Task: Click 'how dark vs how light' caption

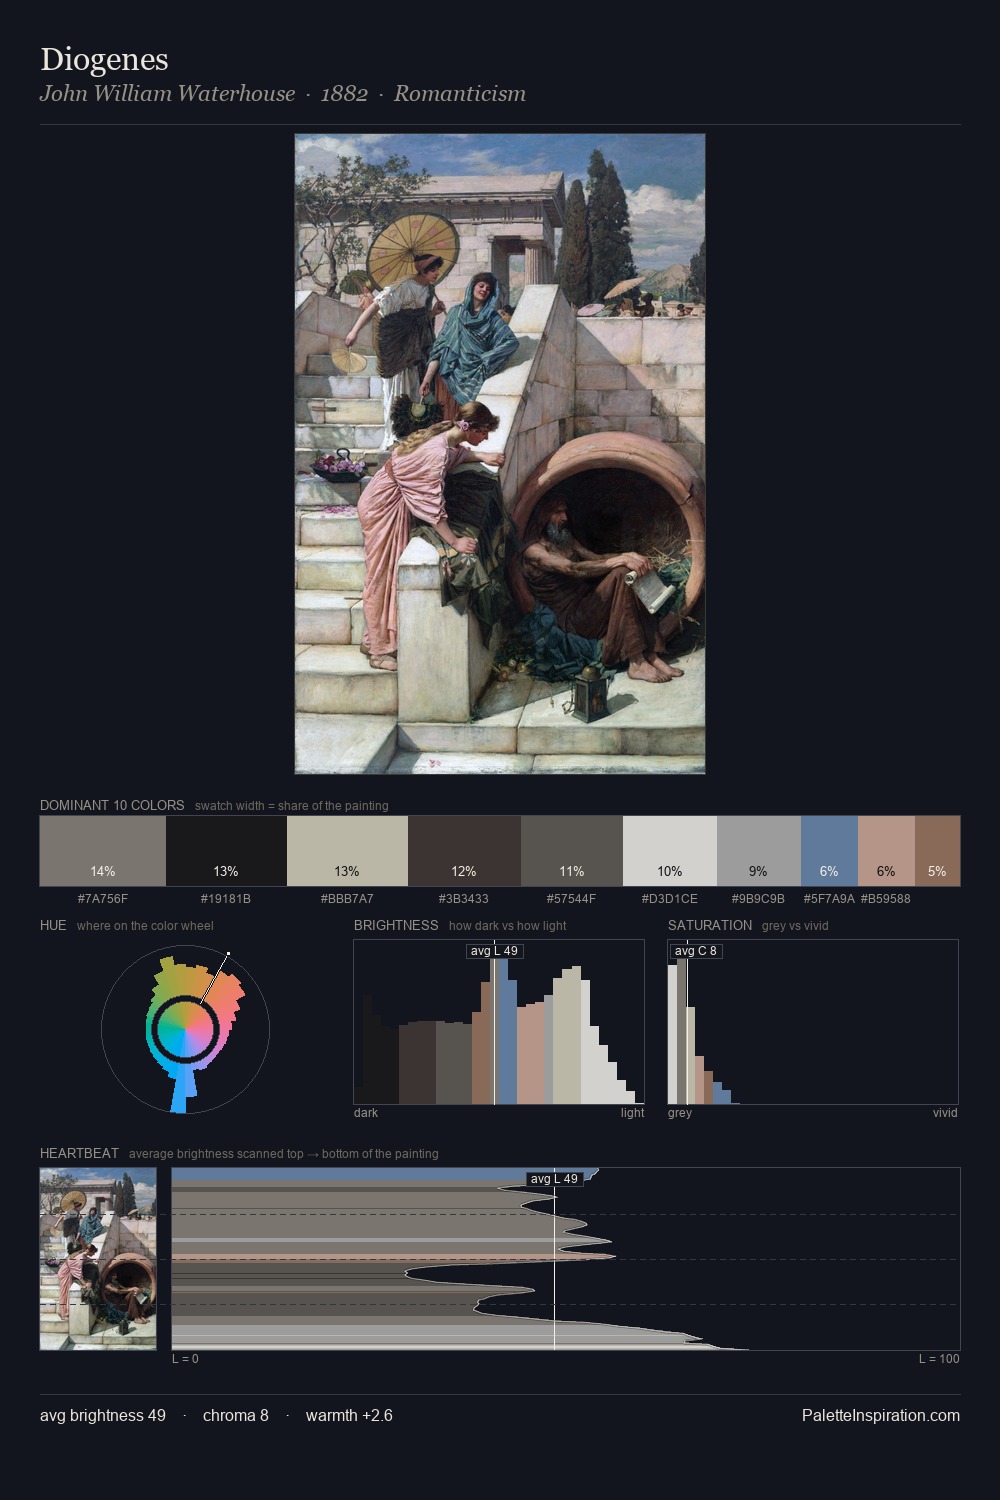Action: pyautogui.click(x=507, y=926)
